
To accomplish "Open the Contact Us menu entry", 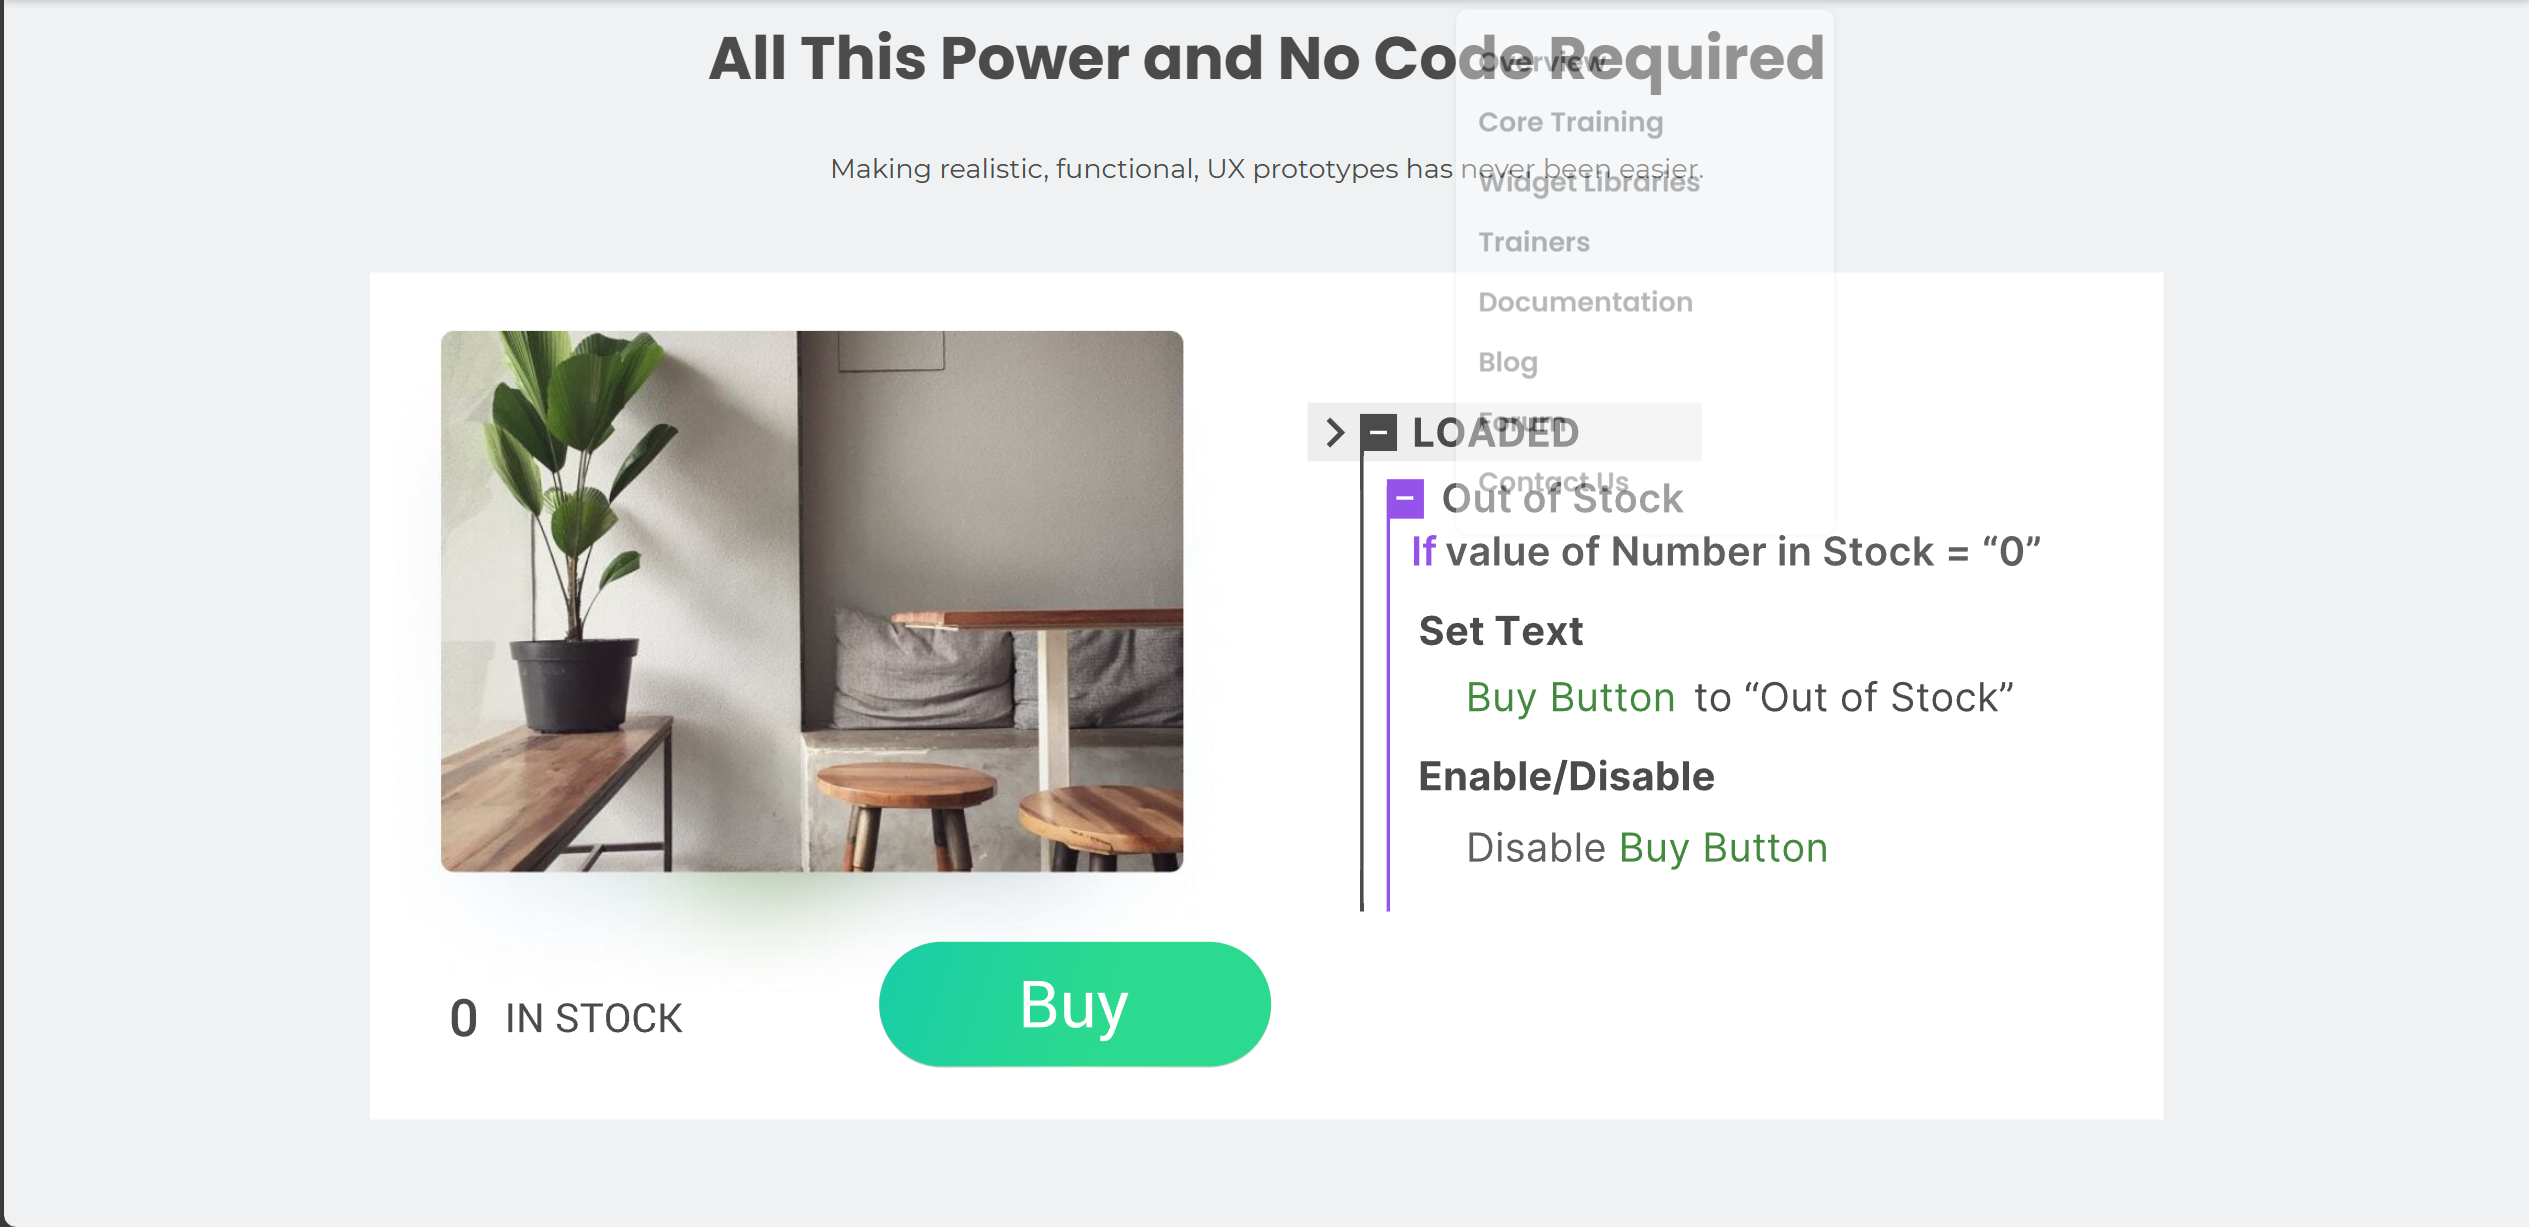I will (1553, 481).
